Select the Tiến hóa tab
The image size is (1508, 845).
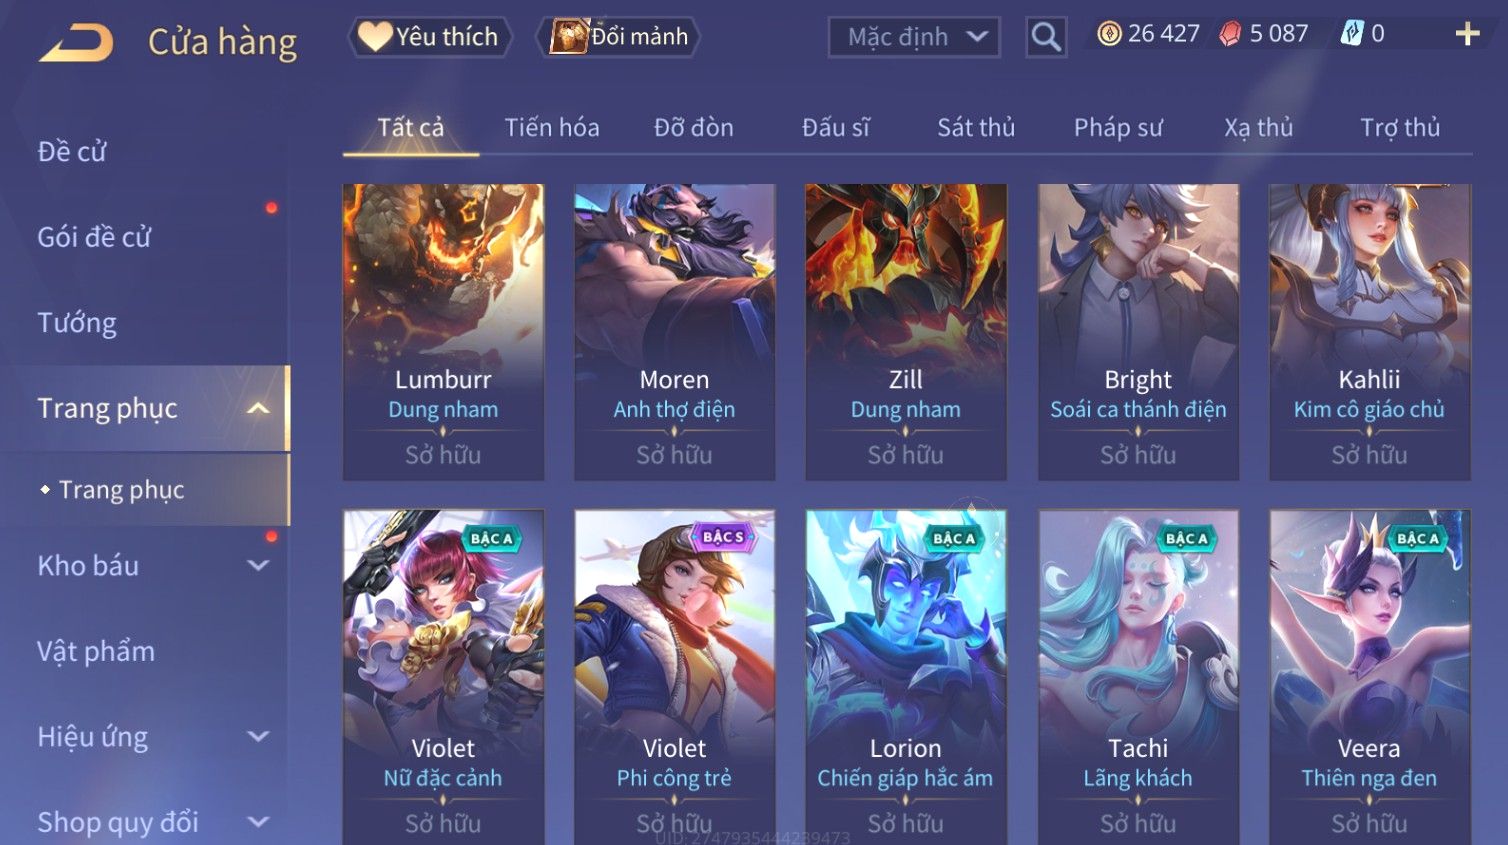552,128
